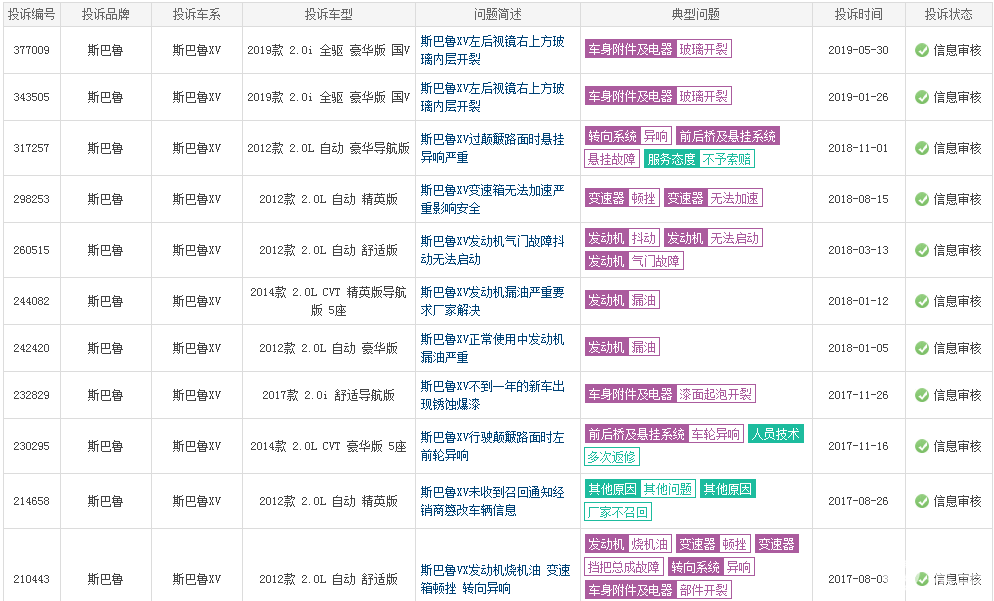Click green check status icon for complaint 377009

922,51
